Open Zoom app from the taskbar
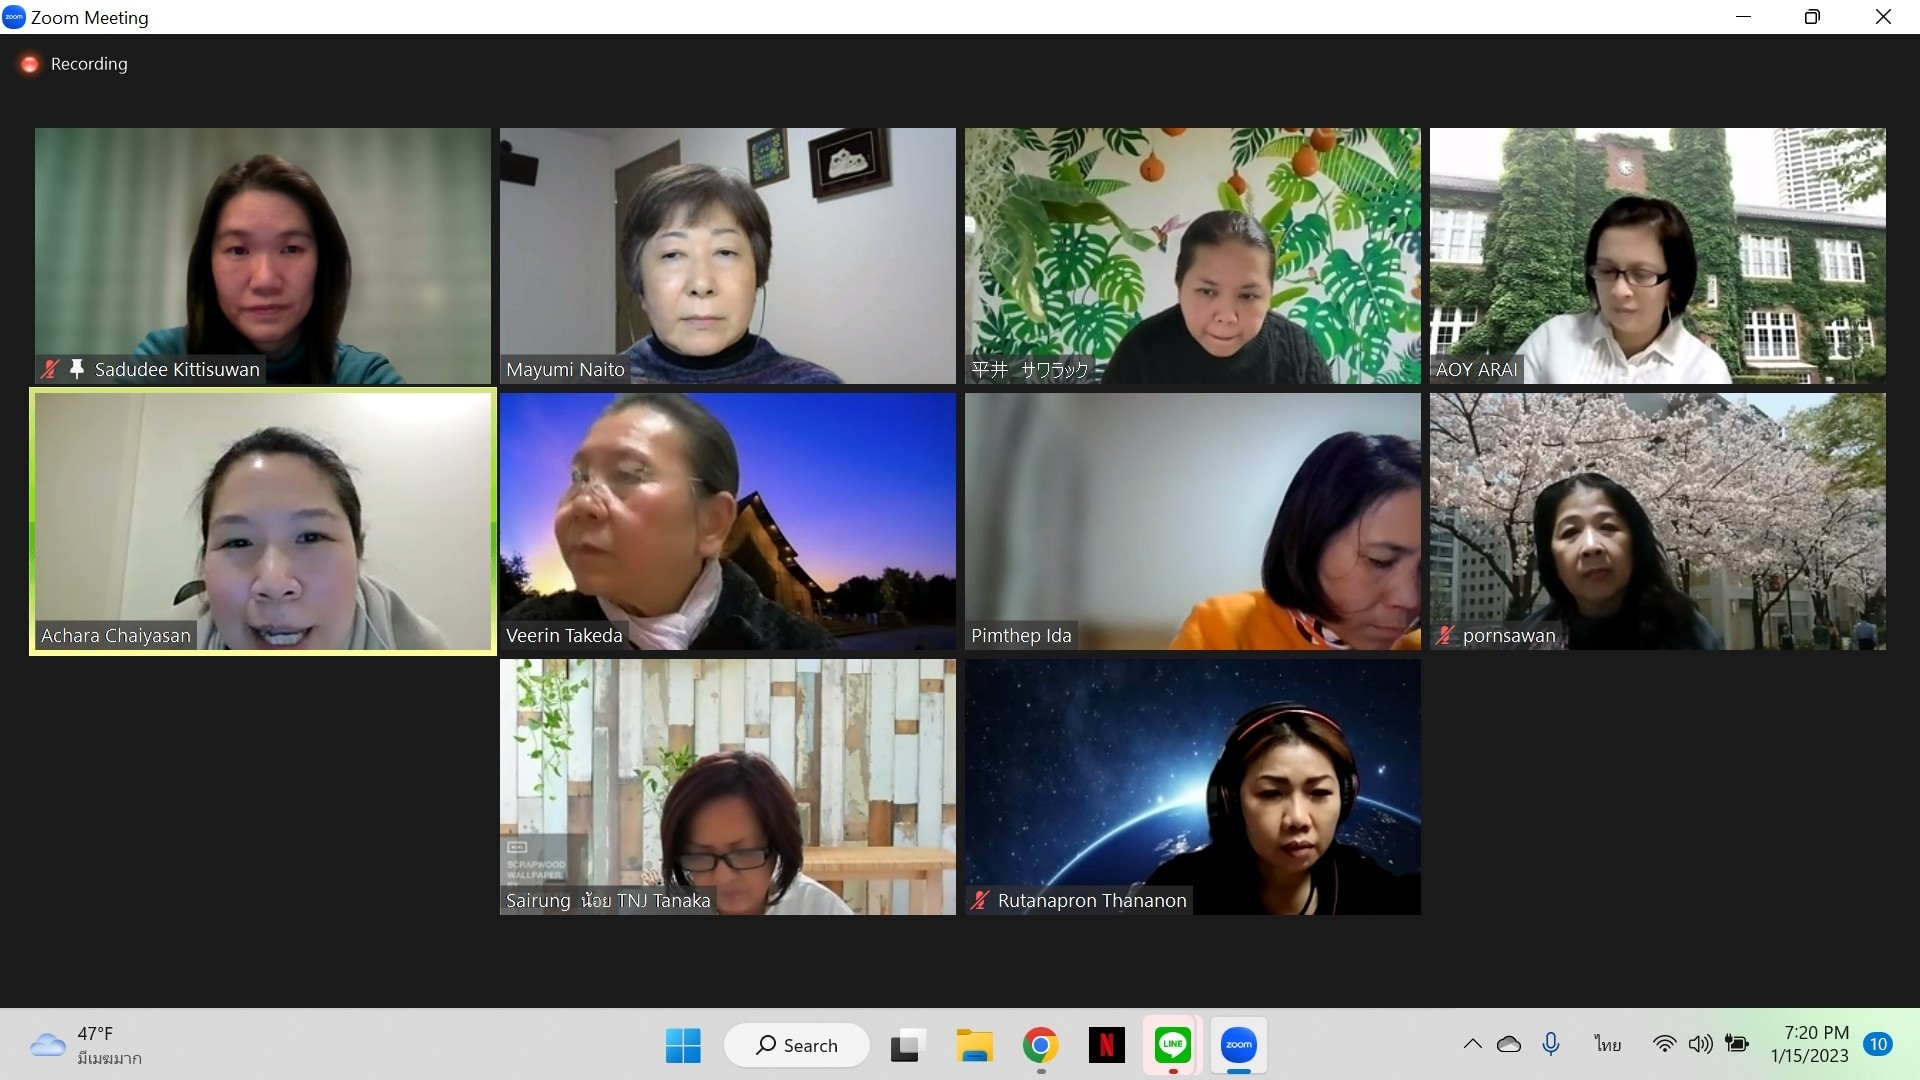Screen dimensions: 1920x1080 1238,1045
